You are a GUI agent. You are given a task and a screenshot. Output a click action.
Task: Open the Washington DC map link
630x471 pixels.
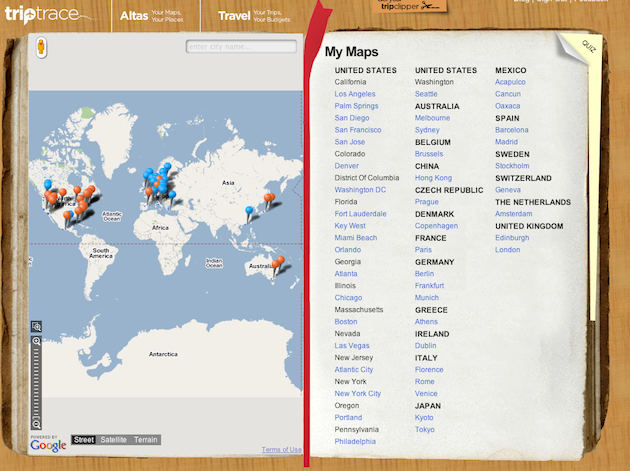[360, 190]
